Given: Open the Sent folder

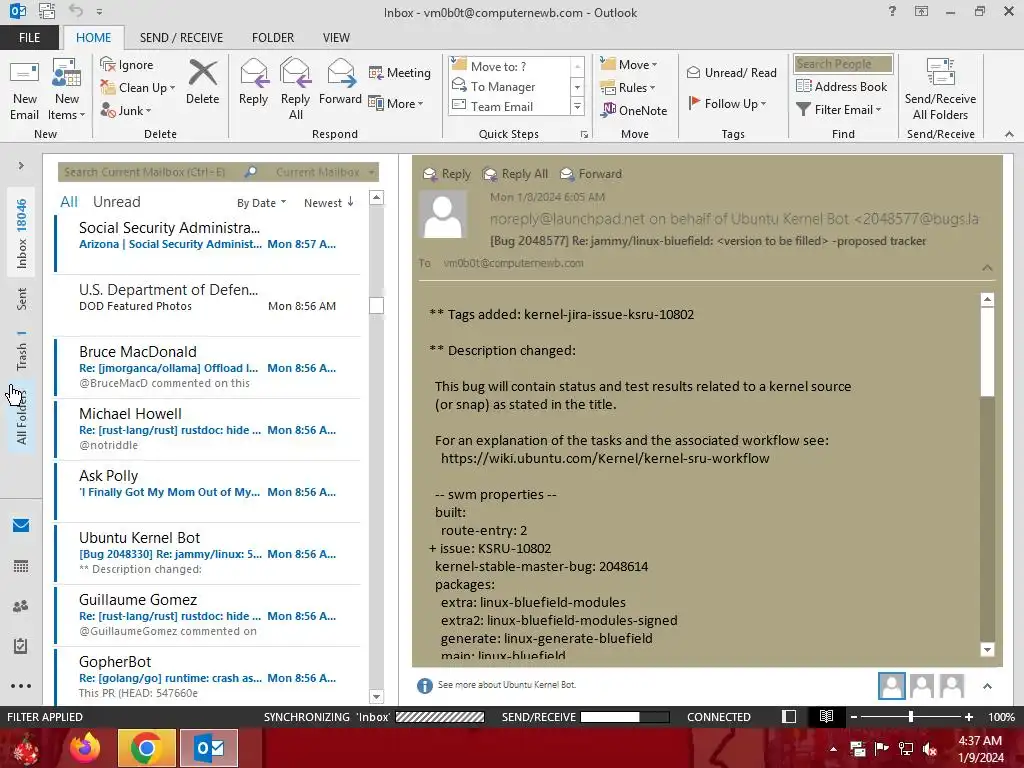Looking at the screenshot, I should tap(22, 299).
